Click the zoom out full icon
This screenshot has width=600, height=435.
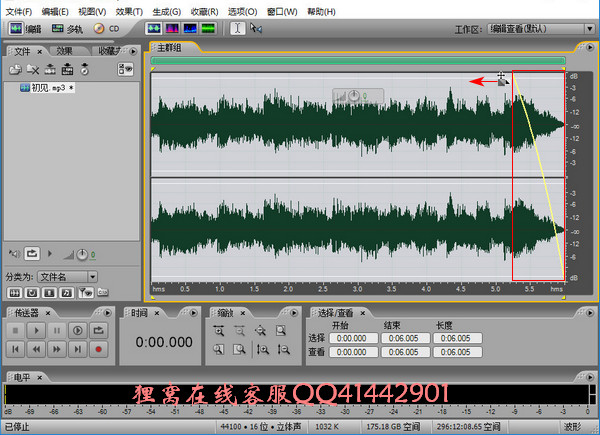coord(260,331)
